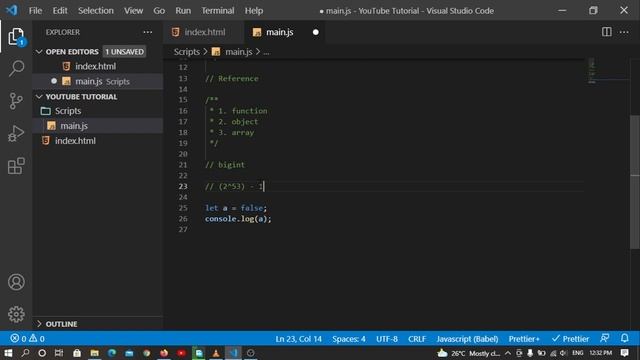Screen dimensions: 640x360
Task: Open the Extensions view
Action: (x=16, y=166)
